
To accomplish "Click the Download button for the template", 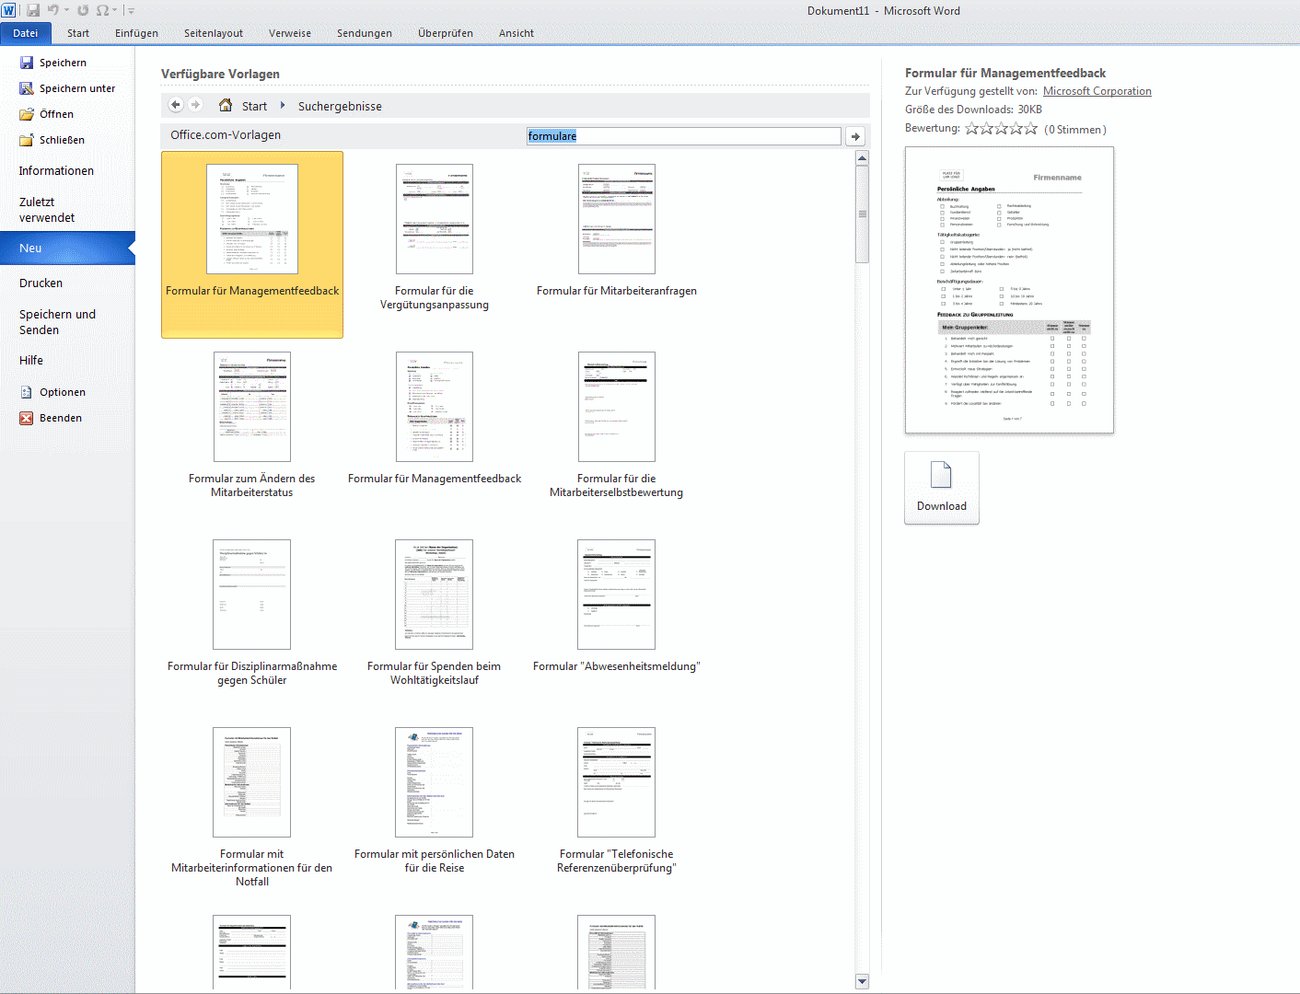I will coord(941,488).
